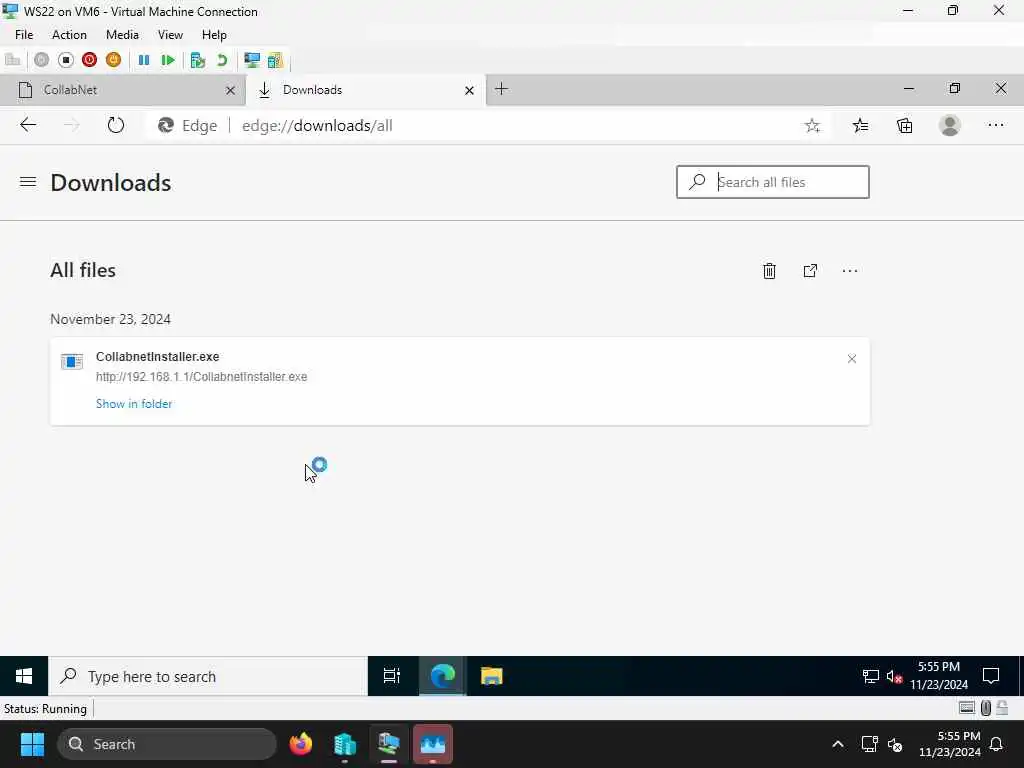The image size is (1024, 768).
Task: Go back in Edge
Action: tap(27, 125)
